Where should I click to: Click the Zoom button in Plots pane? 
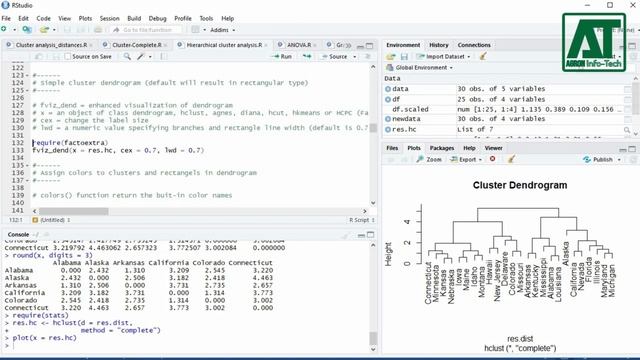429,159
